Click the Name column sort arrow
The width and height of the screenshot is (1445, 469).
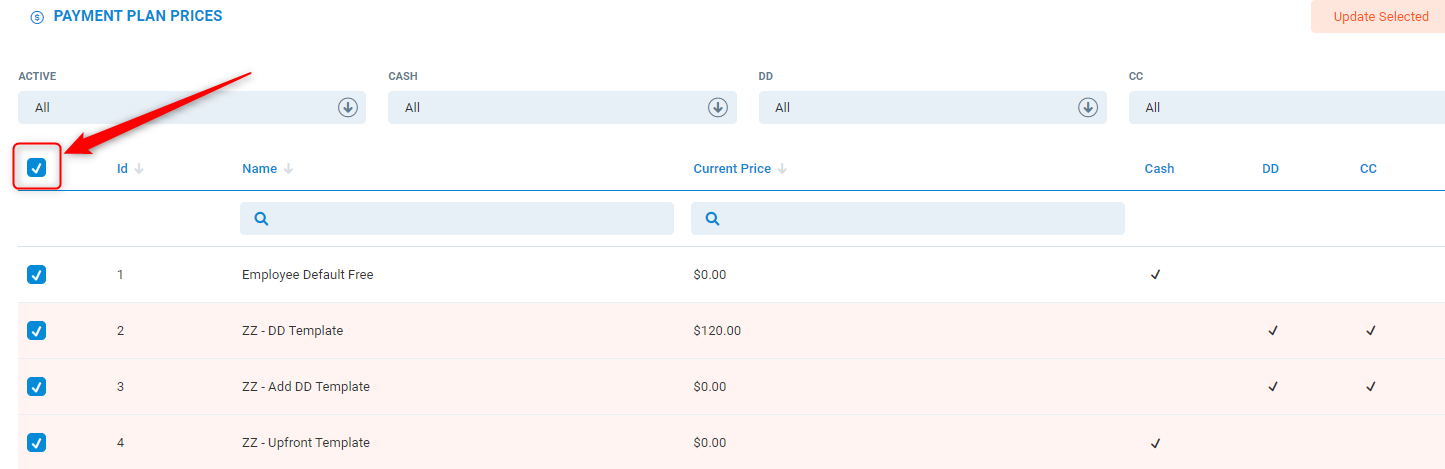click(x=288, y=169)
